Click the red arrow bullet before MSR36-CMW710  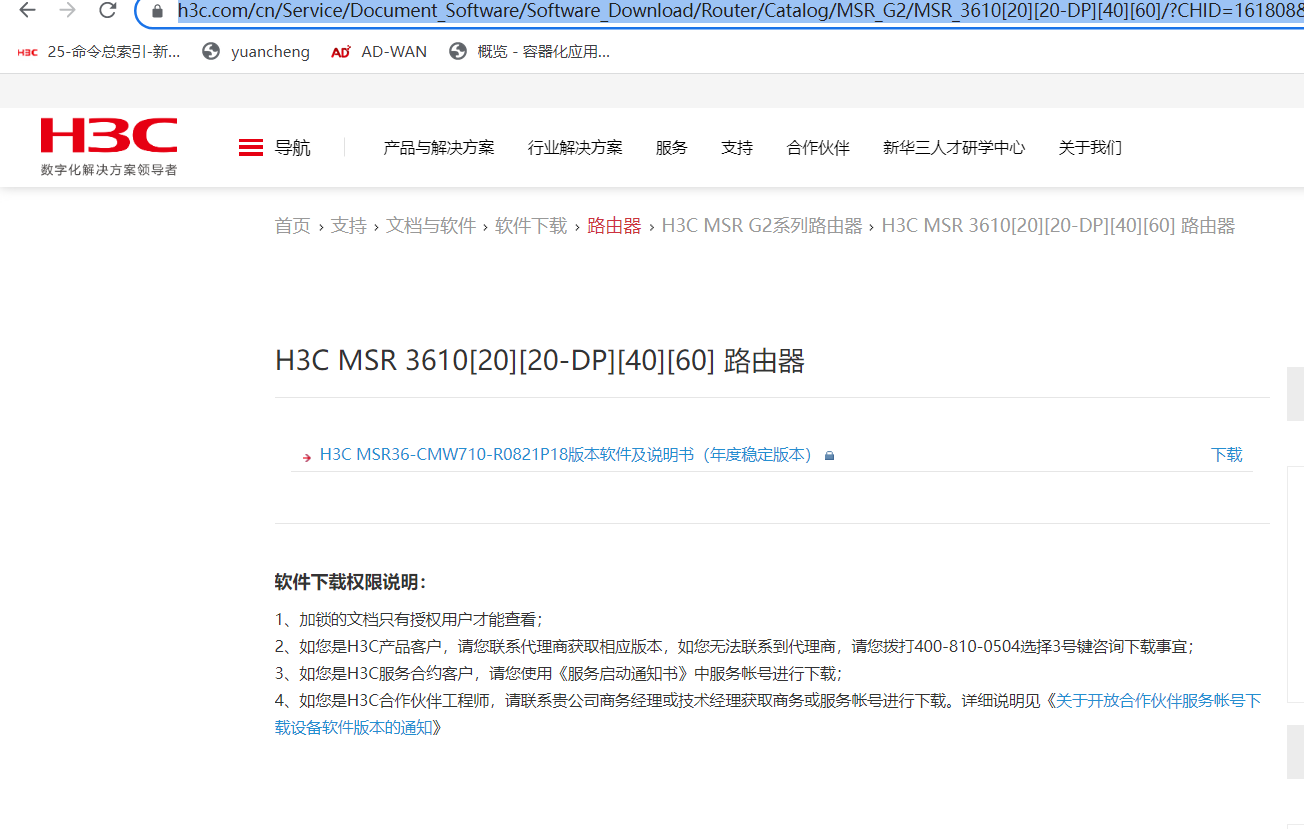pos(307,457)
